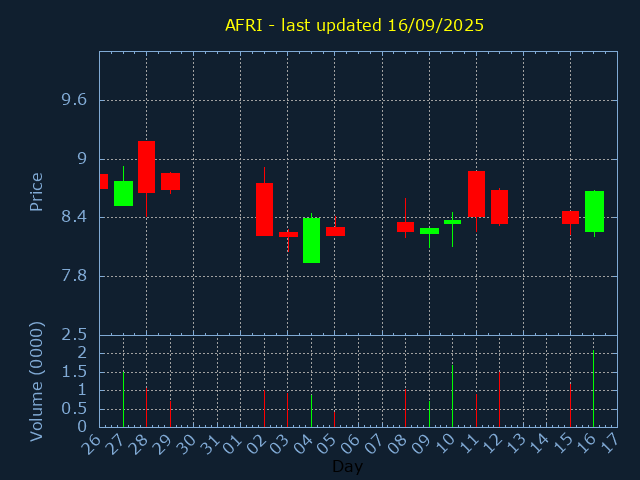This screenshot has width=640, height=480.
Task: Click the 'Day' axis label
Action: (x=347, y=466)
